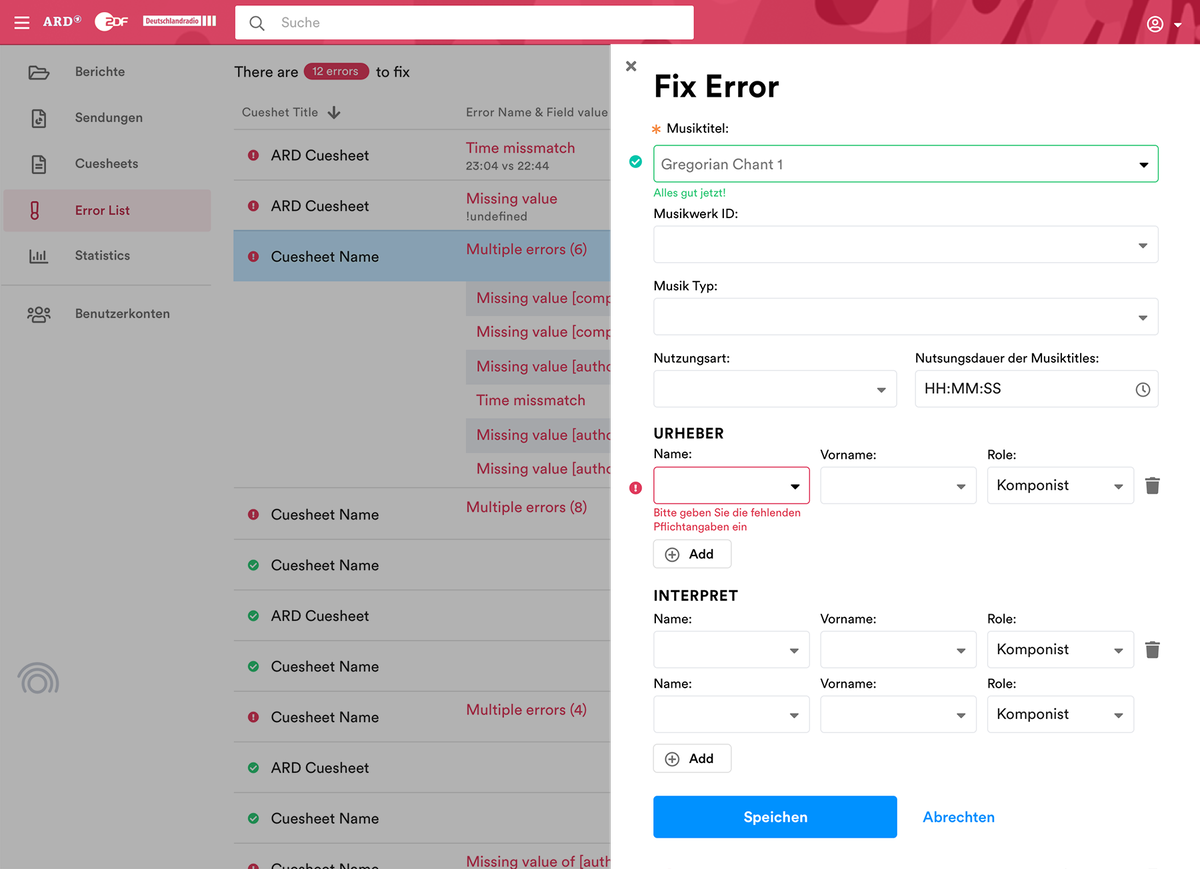Open the hamburger navigation menu
Image resolution: width=1200 pixels, height=869 pixels.
click(22, 22)
